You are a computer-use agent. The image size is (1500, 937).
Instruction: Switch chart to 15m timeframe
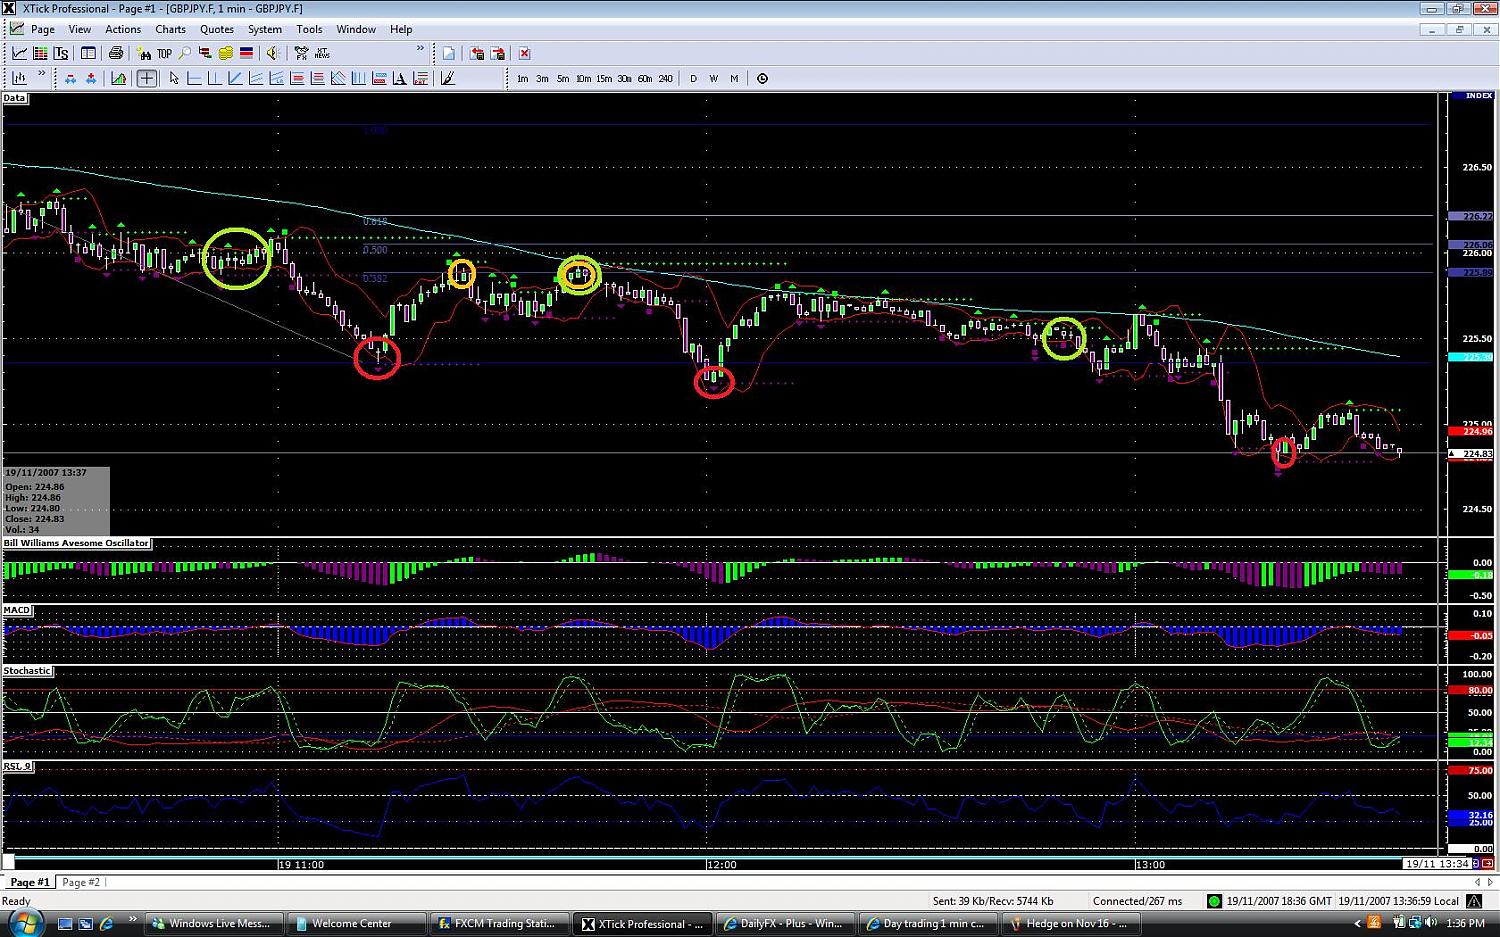604,78
